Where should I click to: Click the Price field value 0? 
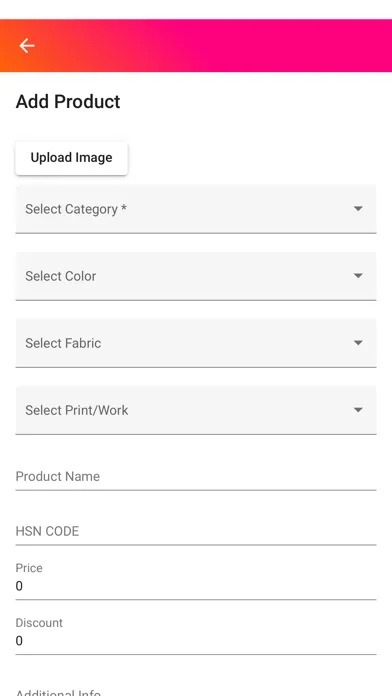(19, 586)
